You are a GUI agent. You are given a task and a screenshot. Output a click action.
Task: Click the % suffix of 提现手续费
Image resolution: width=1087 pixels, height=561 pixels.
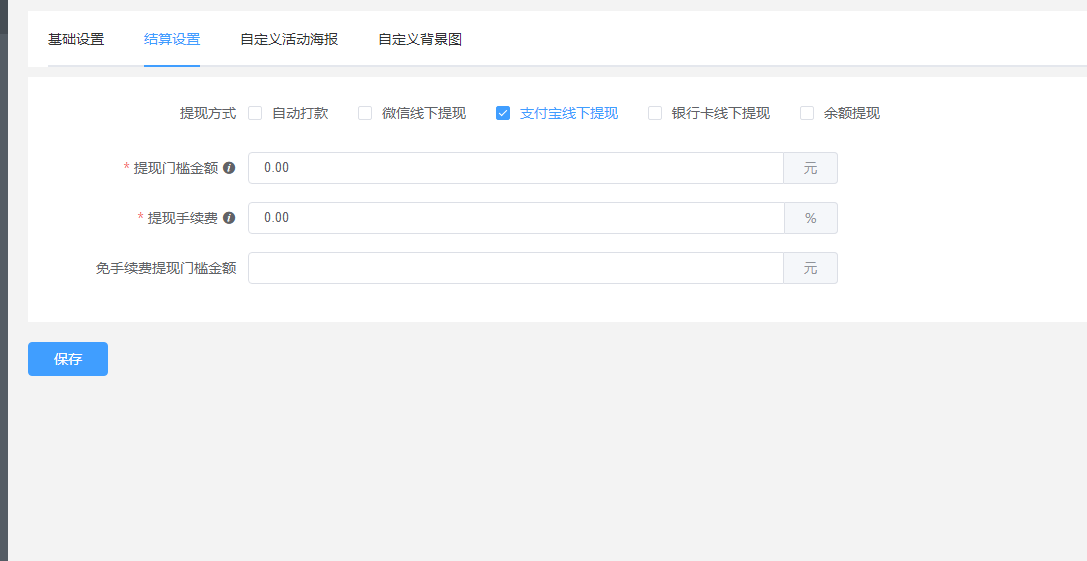(810, 218)
